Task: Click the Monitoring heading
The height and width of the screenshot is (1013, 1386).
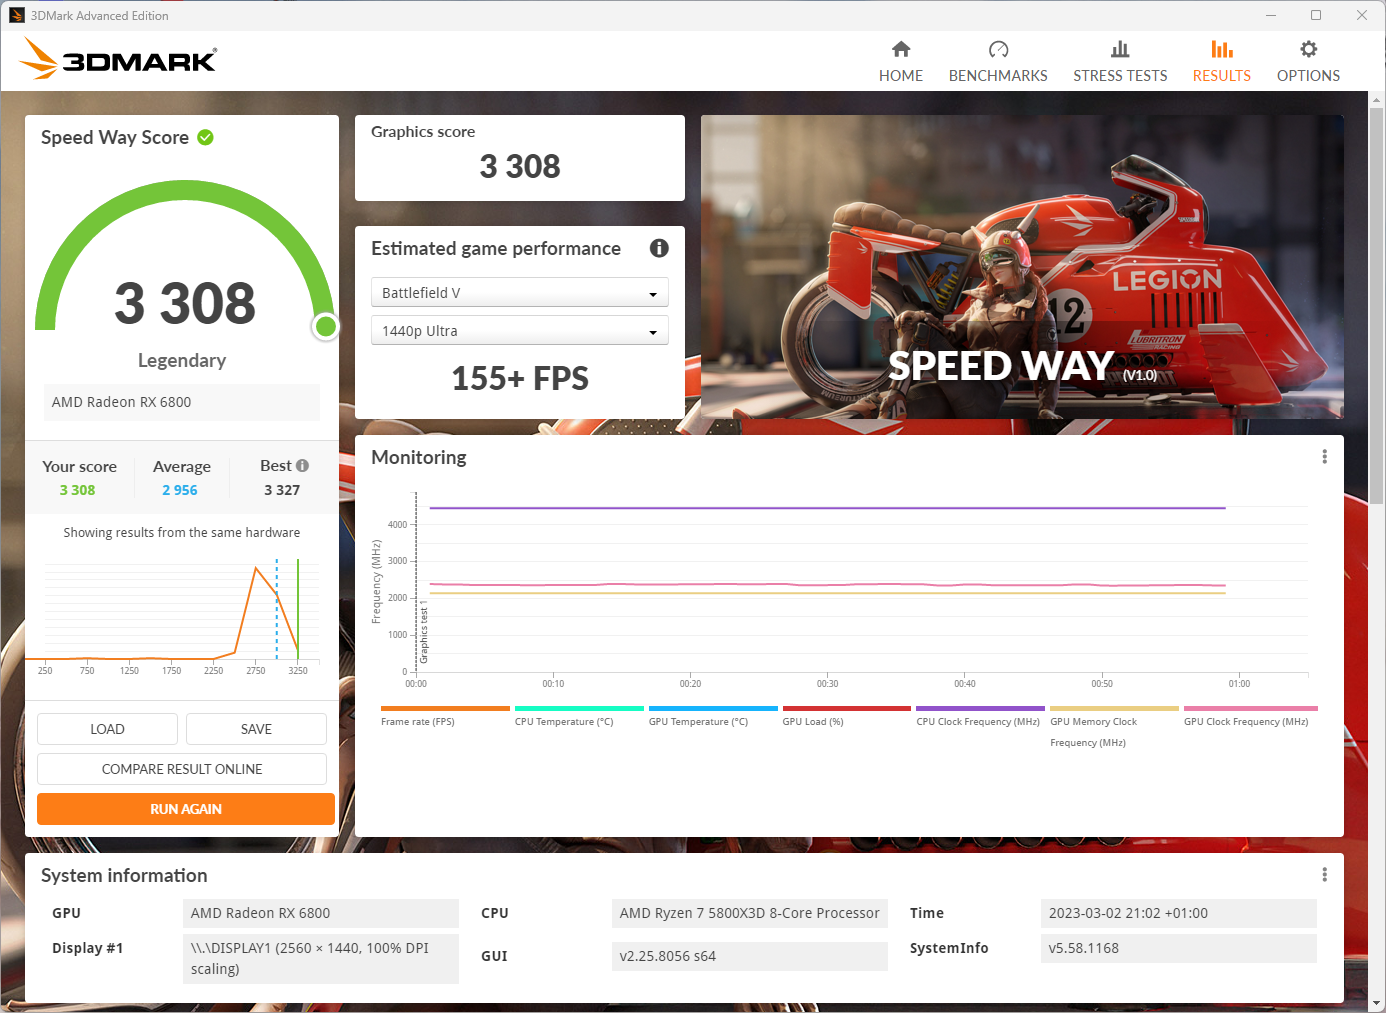Action: coord(419,457)
